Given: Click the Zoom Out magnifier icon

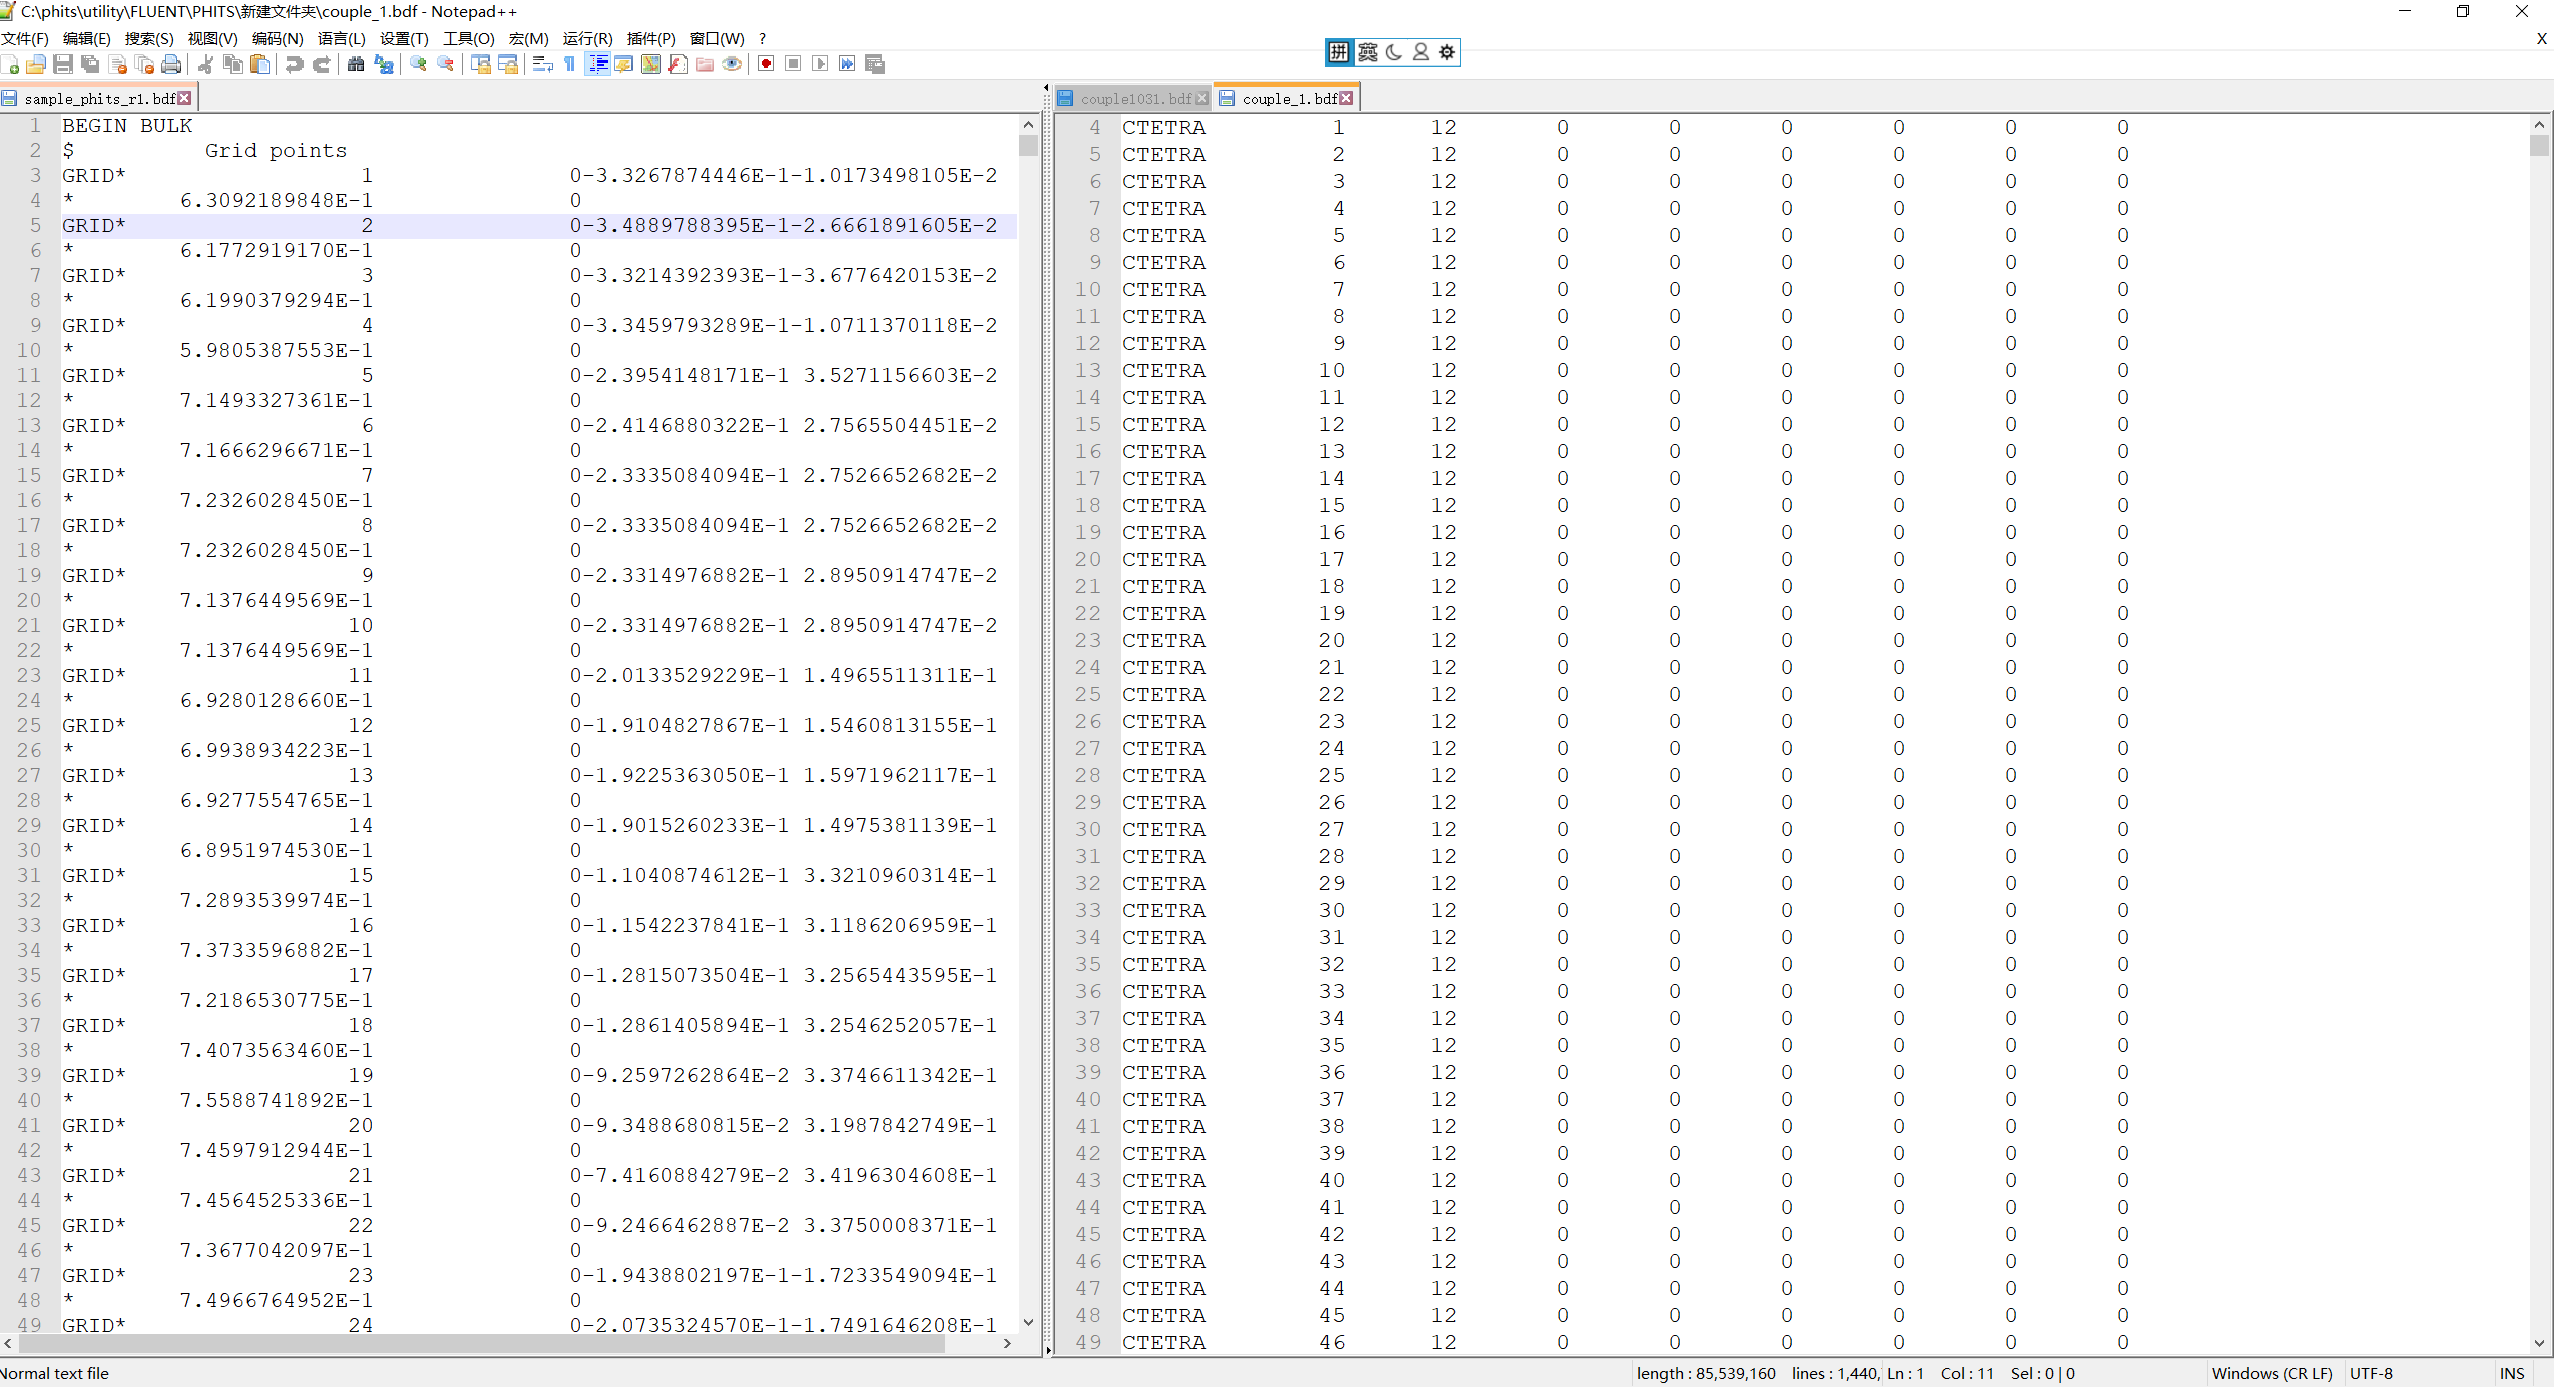Looking at the screenshot, I should pyautogui.click(x=445, y=64).
